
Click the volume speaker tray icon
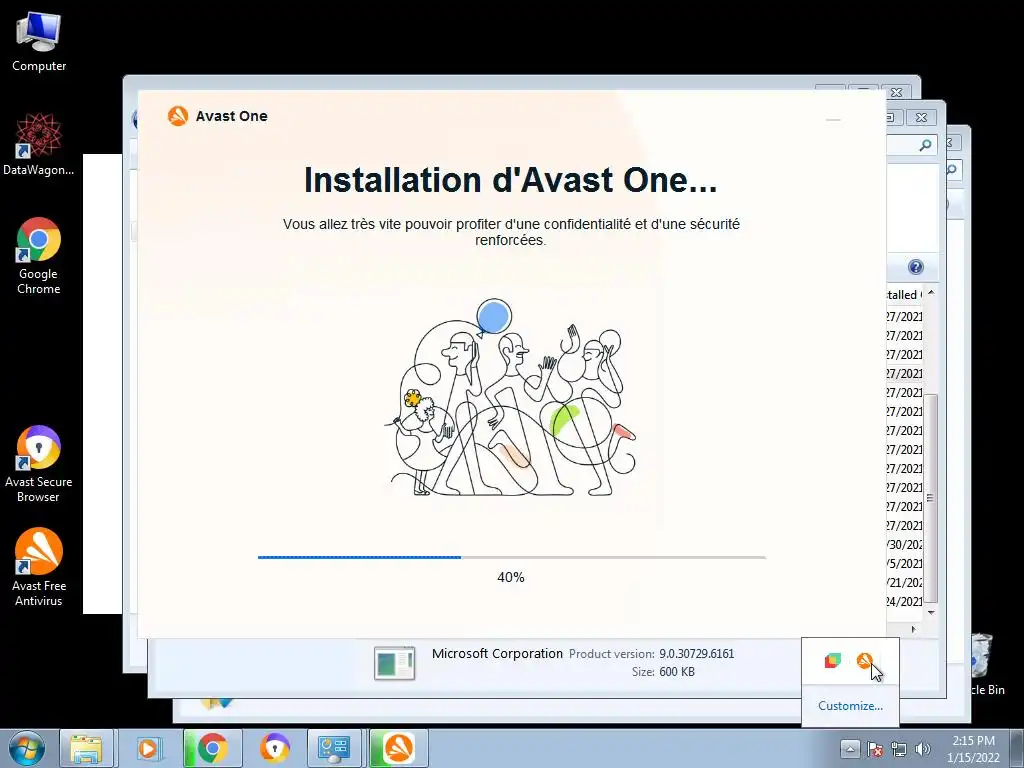coord(922,749)
